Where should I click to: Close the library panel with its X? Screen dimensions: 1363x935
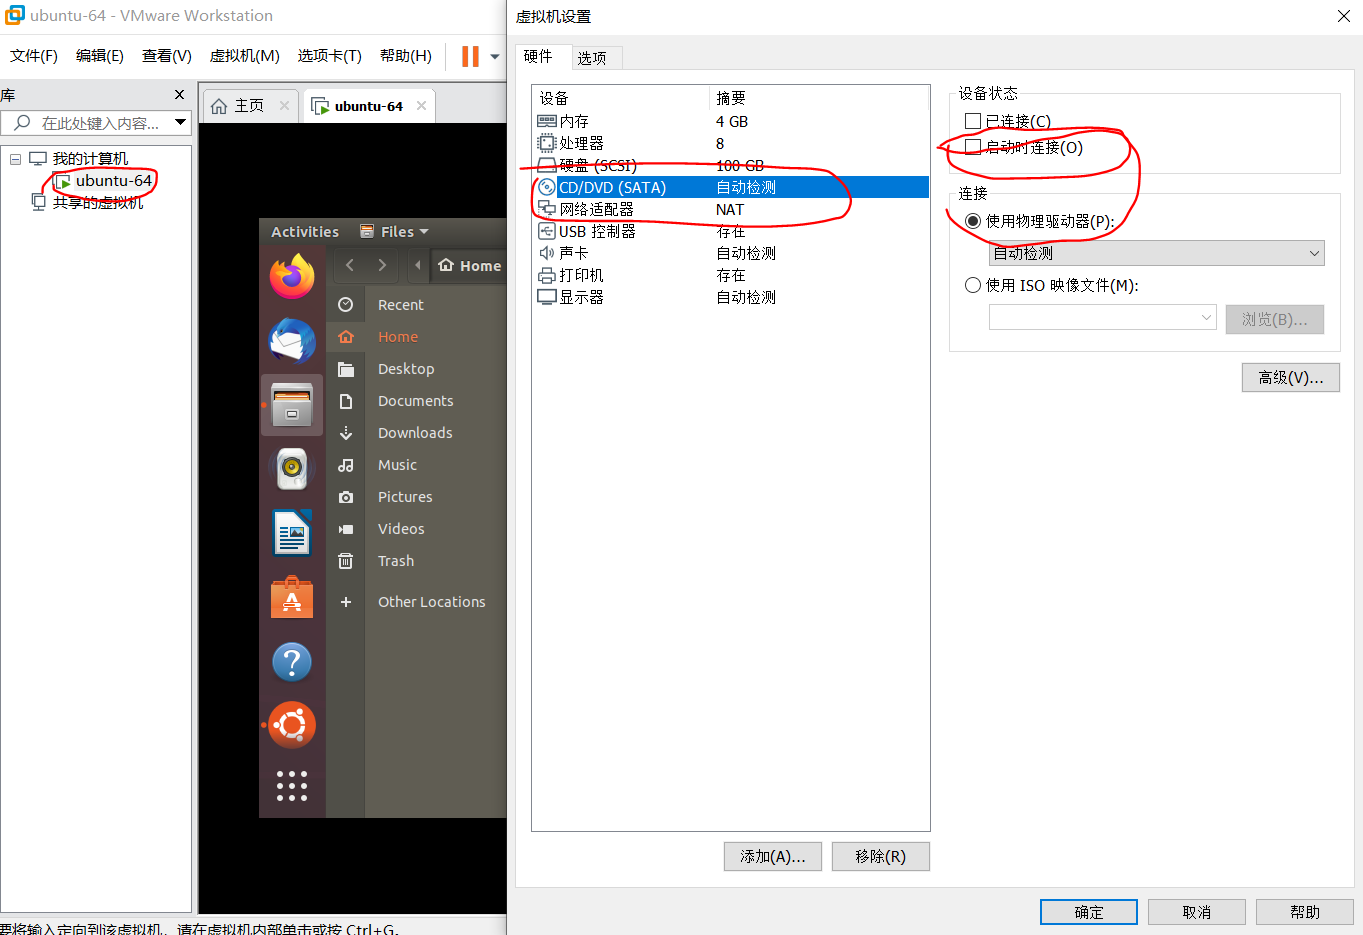point(179,94)
